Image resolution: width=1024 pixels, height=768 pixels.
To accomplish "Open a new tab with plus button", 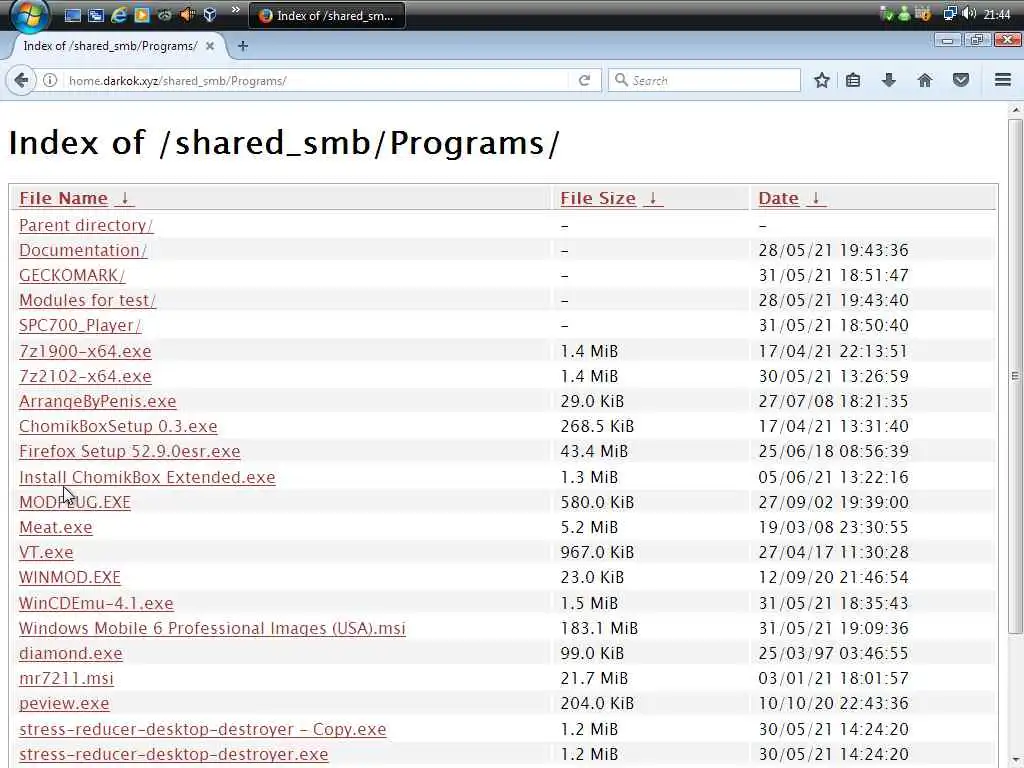I will click(243, 46).
